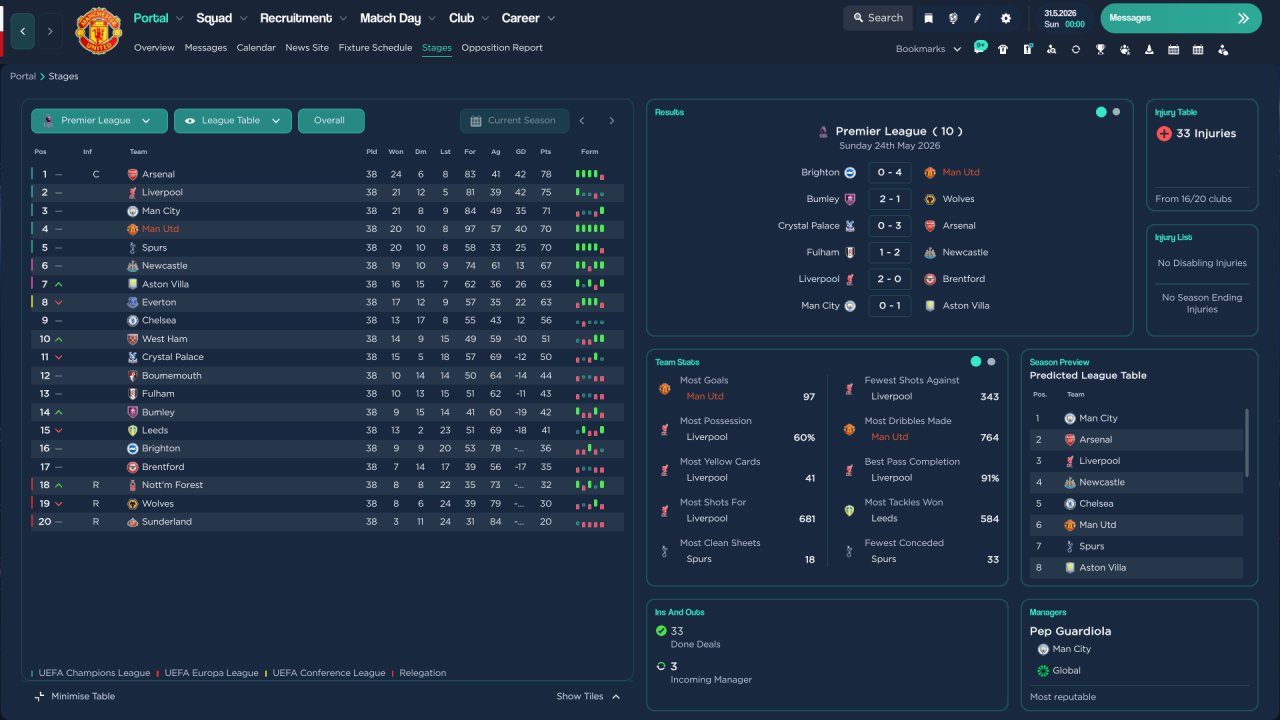This screenshot has width=1280, height=720.
Task: Switch to the Messages tab
Action: click(x=206, y=48)
